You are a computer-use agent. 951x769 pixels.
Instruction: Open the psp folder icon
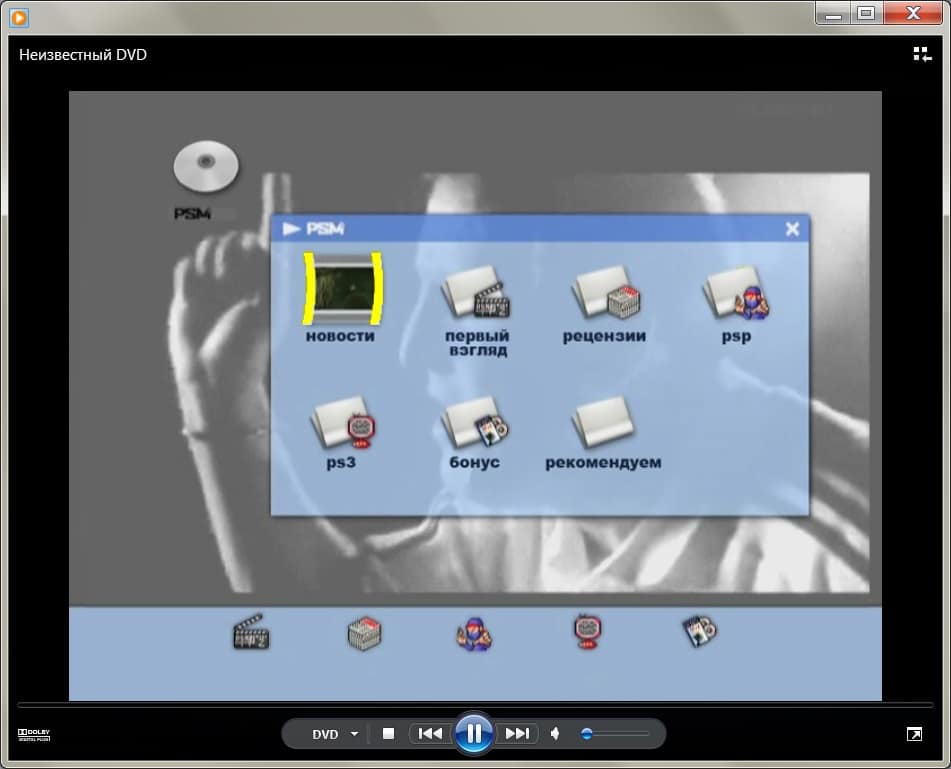[736, 293]
